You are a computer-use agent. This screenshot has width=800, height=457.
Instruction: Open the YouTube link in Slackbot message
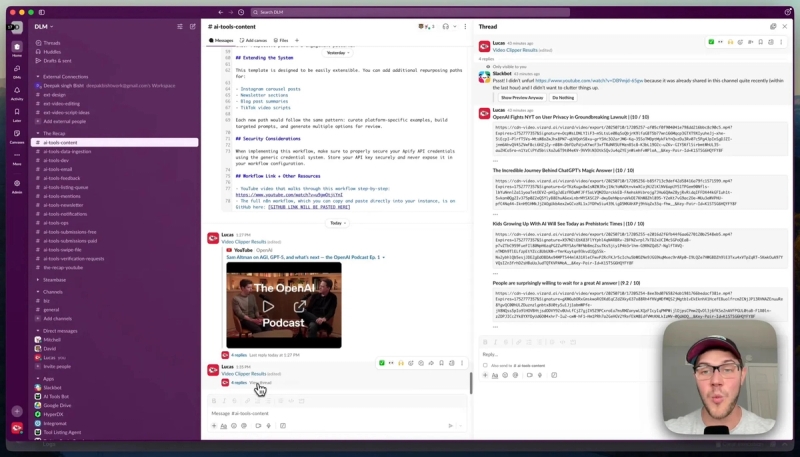coord(589,81)
